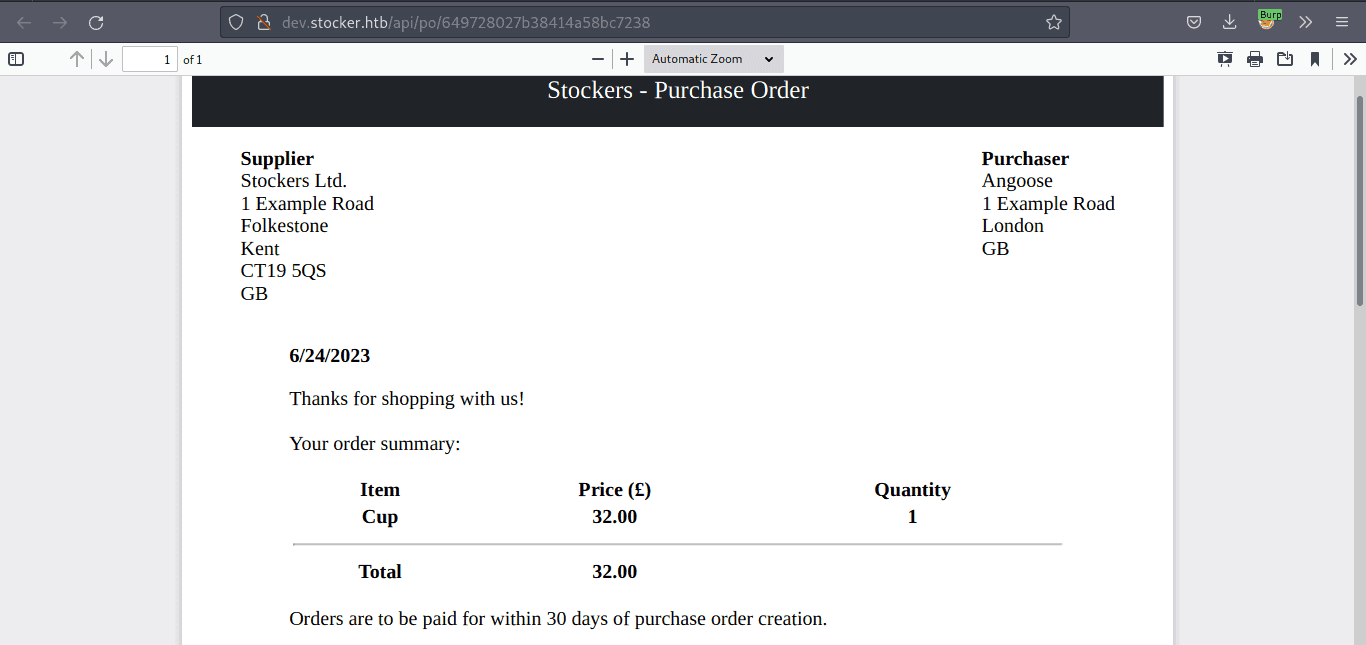Expand more tools overflow chevron in Firefox

click(x=1306, y=22)
